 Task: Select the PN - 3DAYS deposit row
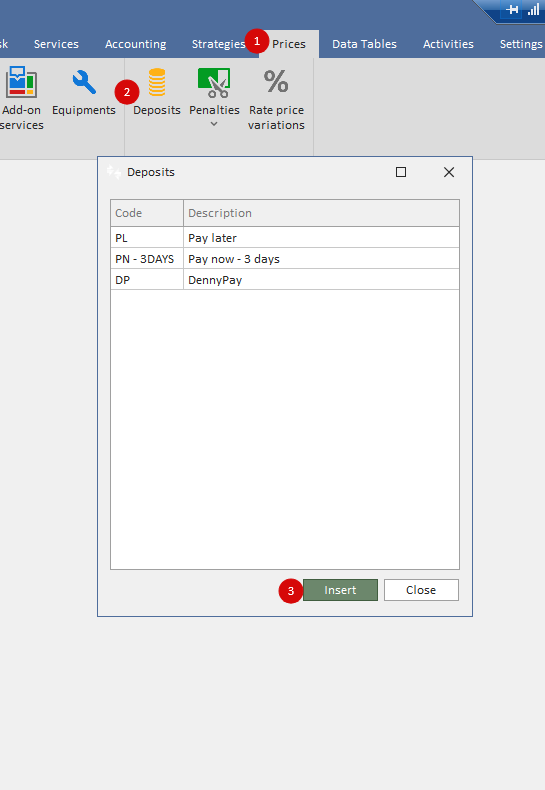click(285, 258)
